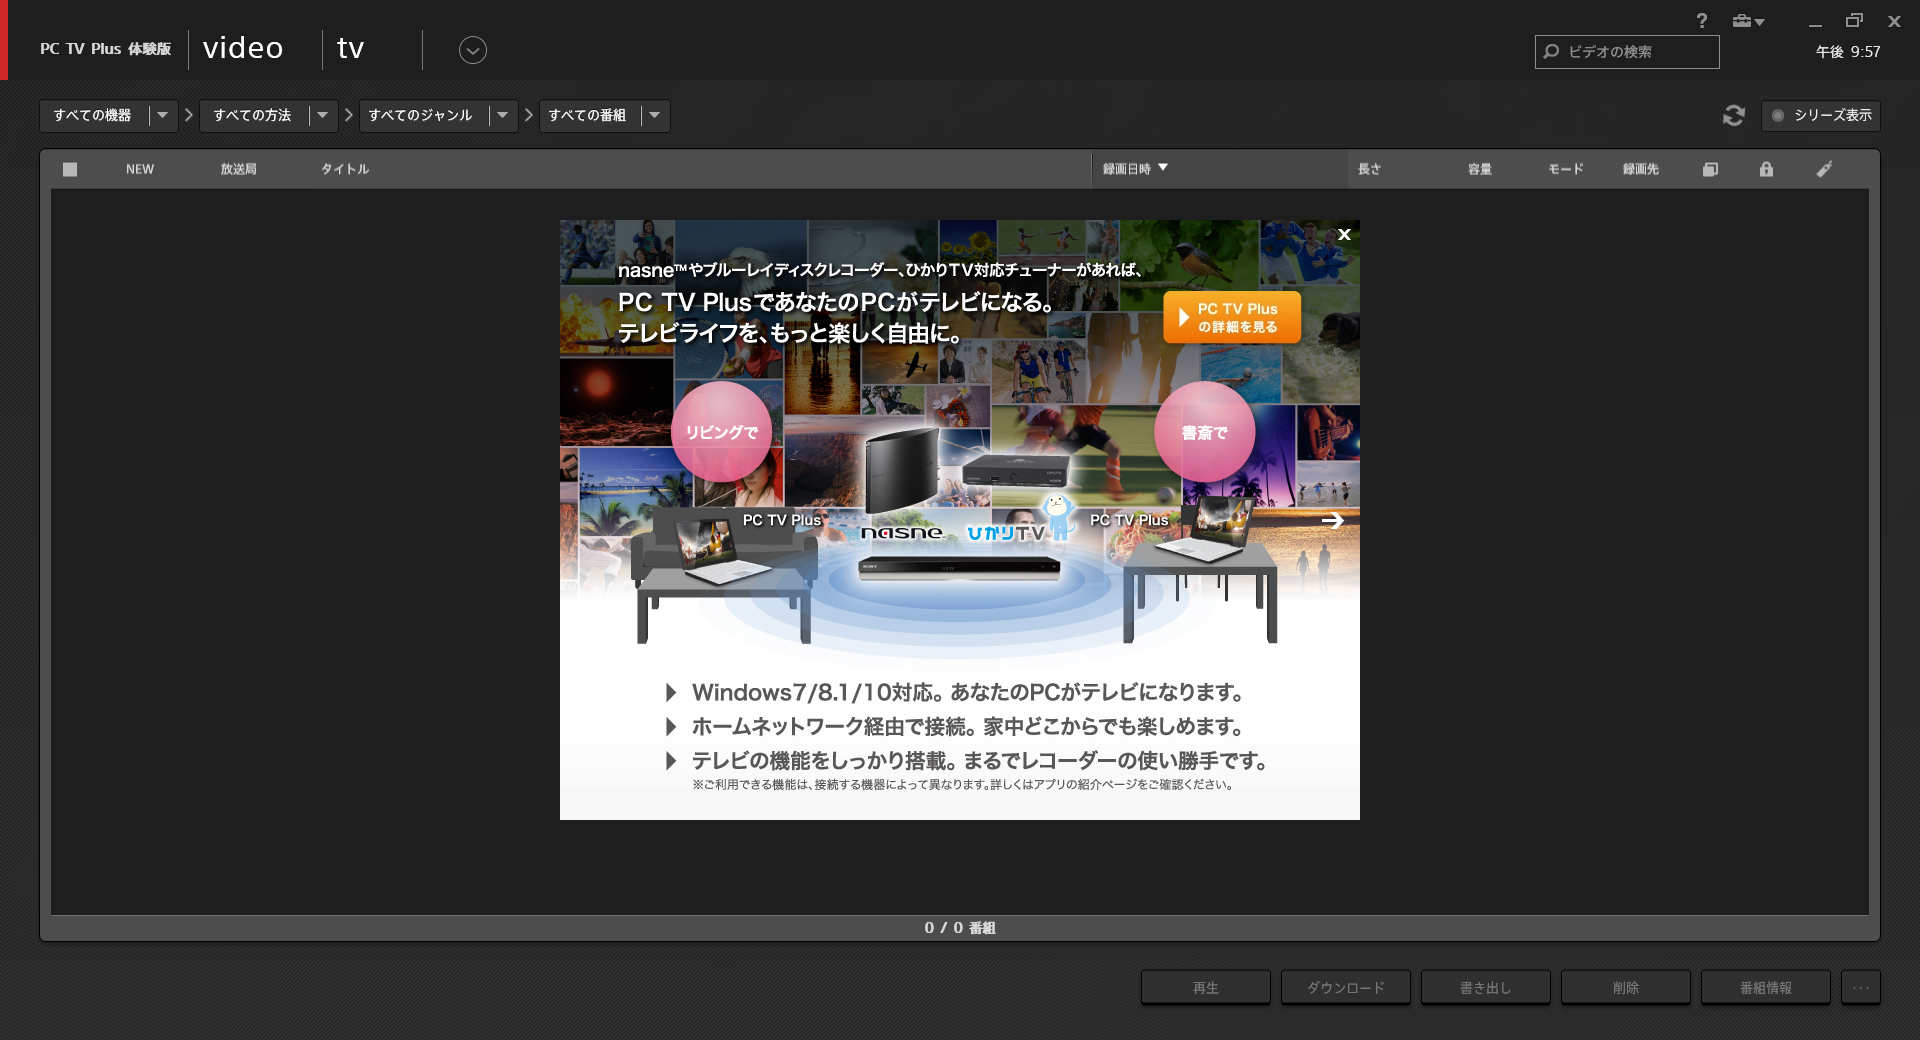The image size is (1920, 1040).
Task: Sort by タイトル column
Action: (x=345, y=169)
